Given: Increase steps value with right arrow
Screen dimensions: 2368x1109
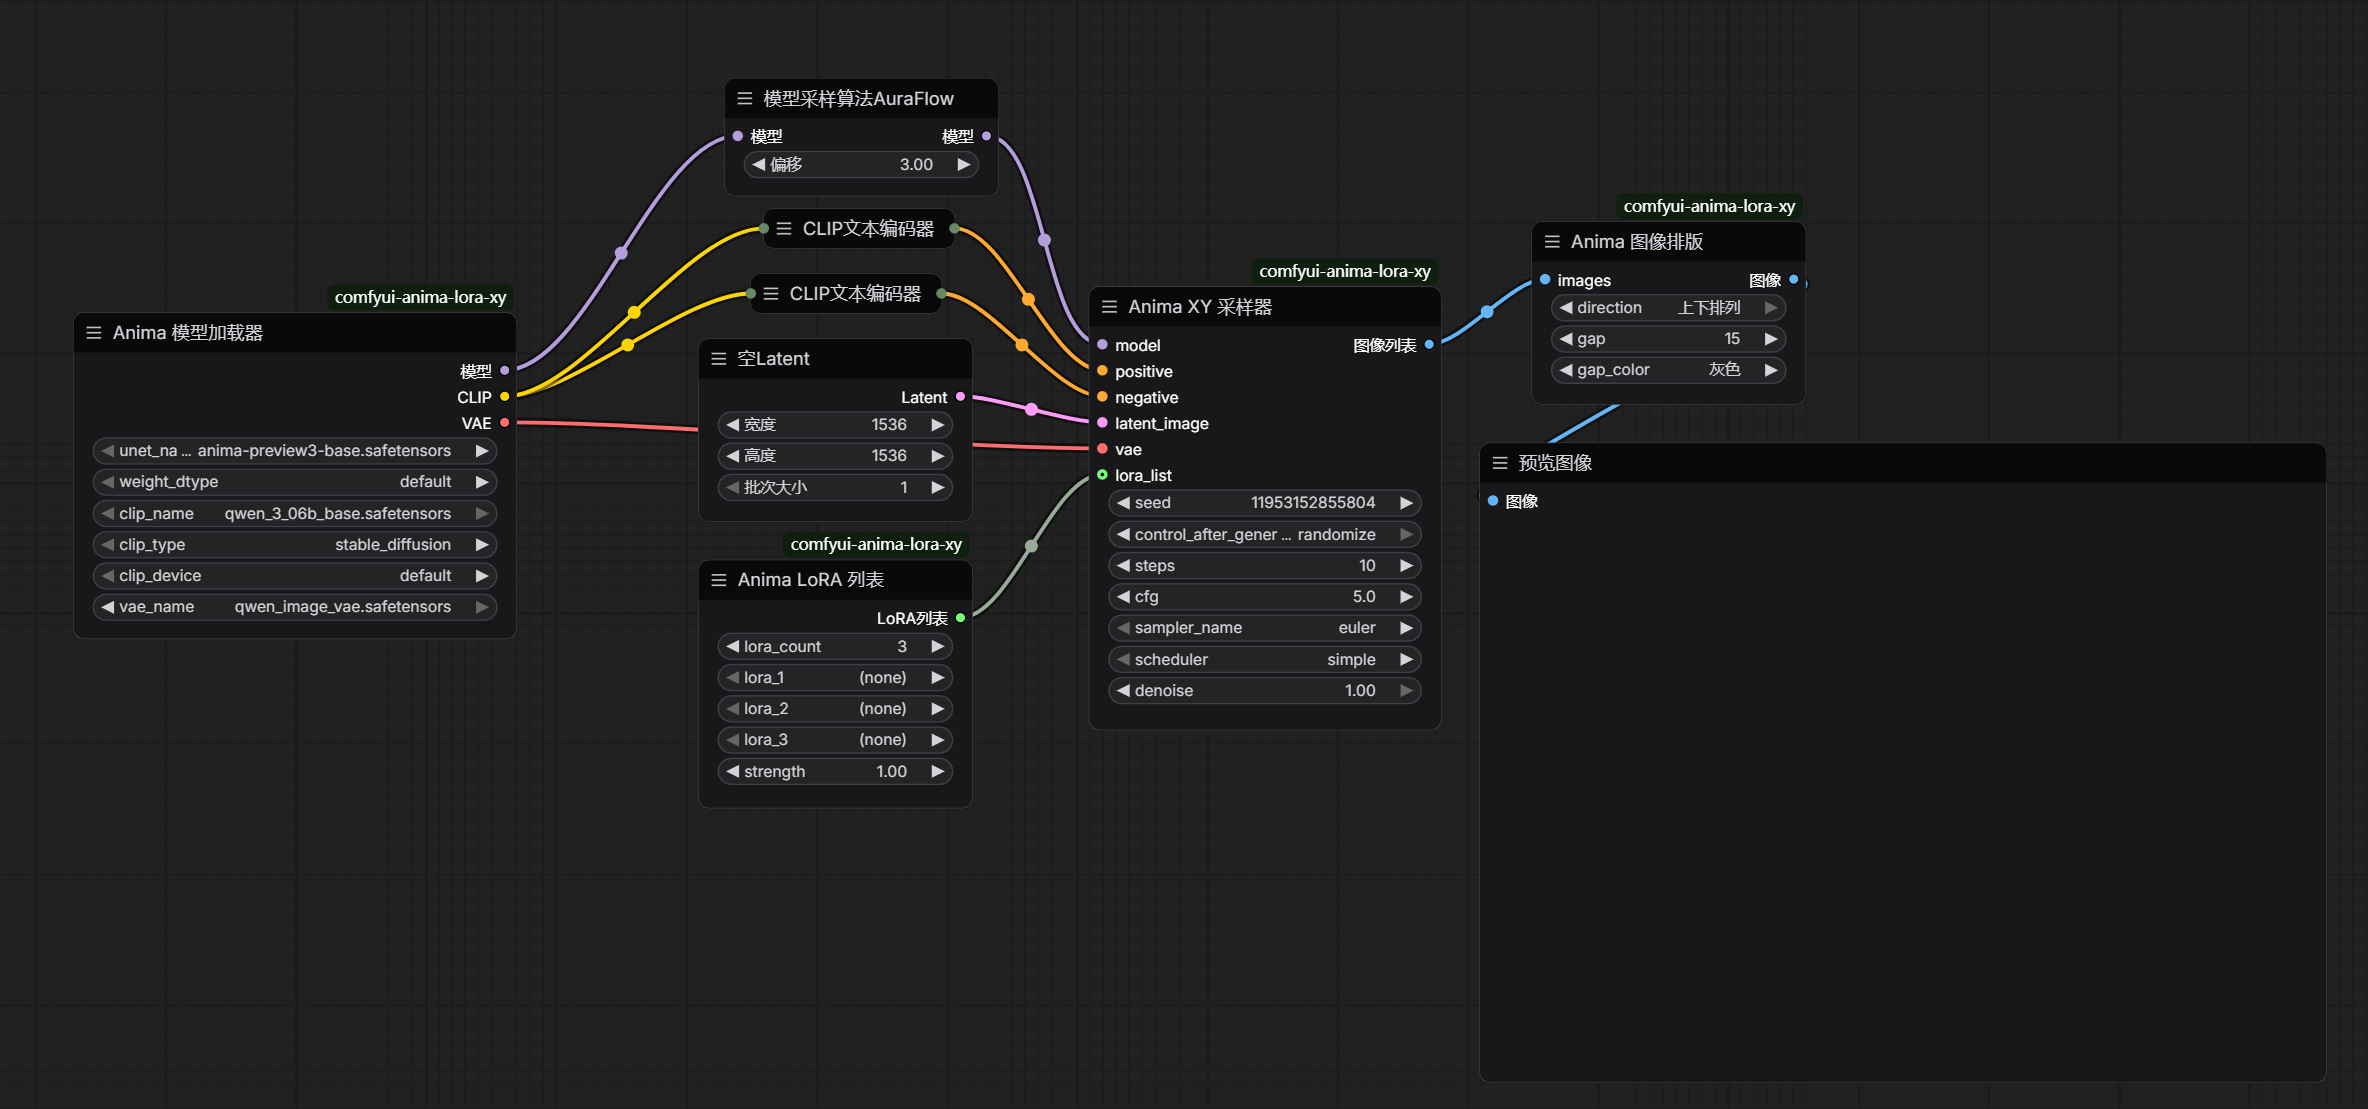Looking at the screenshot, I should (x=1407, y=566).
